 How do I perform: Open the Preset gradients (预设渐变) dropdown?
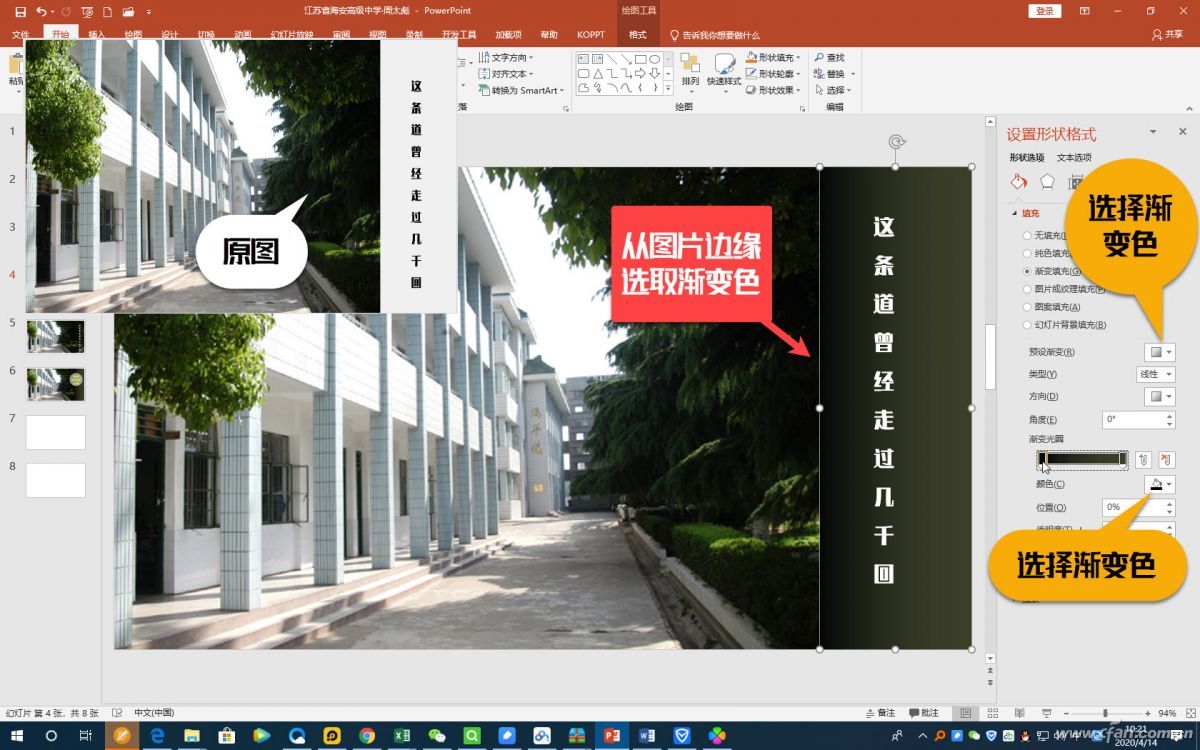point(1159,352)
